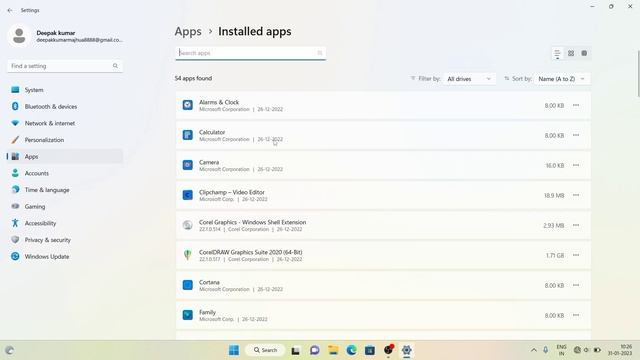The image size is (640, 360).
Task: Click the "54 apps found" text
Action: [193, 78]
